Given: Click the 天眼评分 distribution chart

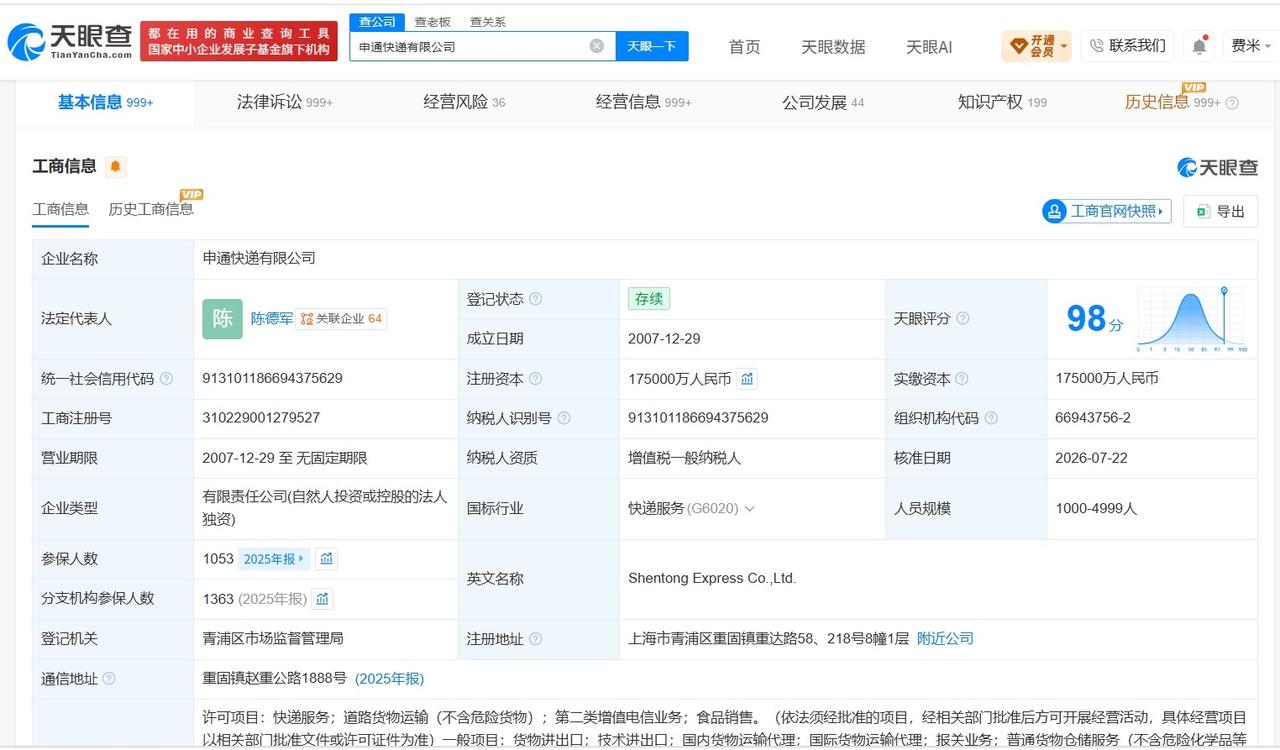Looking at the screenshot, I should click(1191, 319).
